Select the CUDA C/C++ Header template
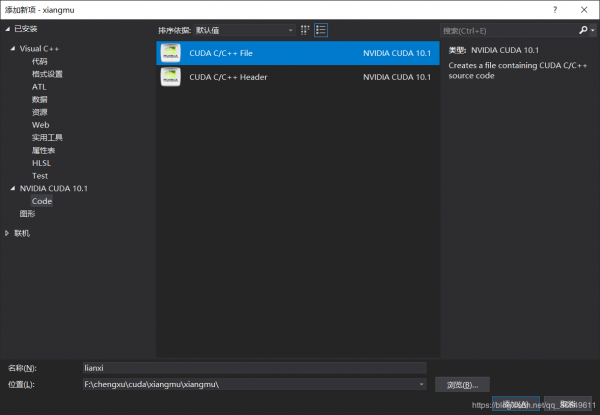 (298, 77)
